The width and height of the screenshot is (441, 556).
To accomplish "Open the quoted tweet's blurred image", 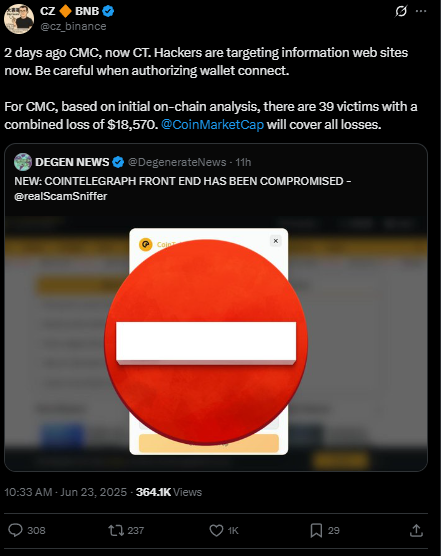I will pyautogui.click(x=216, y=343).
